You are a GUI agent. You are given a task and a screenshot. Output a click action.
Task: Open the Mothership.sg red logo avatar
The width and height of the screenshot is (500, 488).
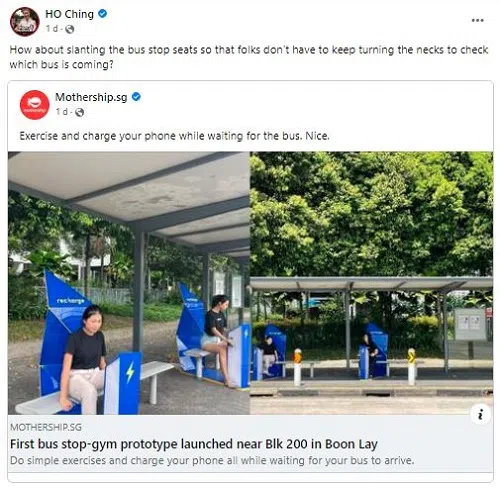coord(34,105)
